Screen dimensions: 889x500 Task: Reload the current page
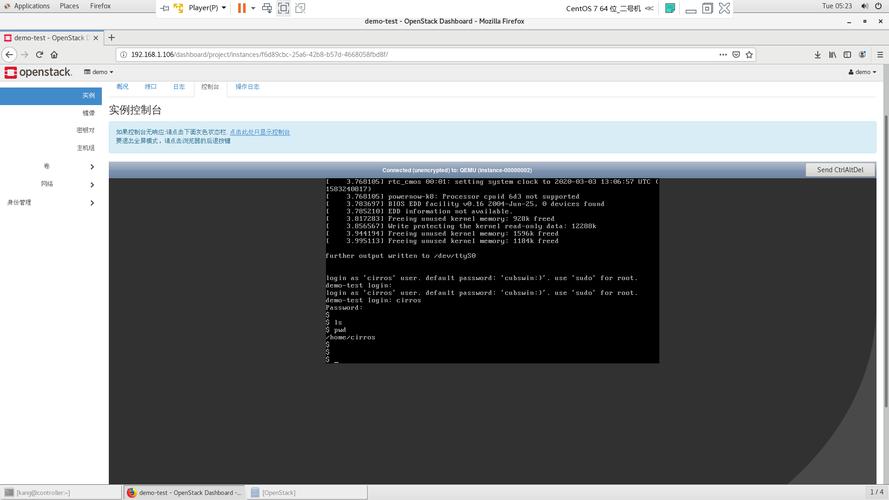(x=39, y=54)
